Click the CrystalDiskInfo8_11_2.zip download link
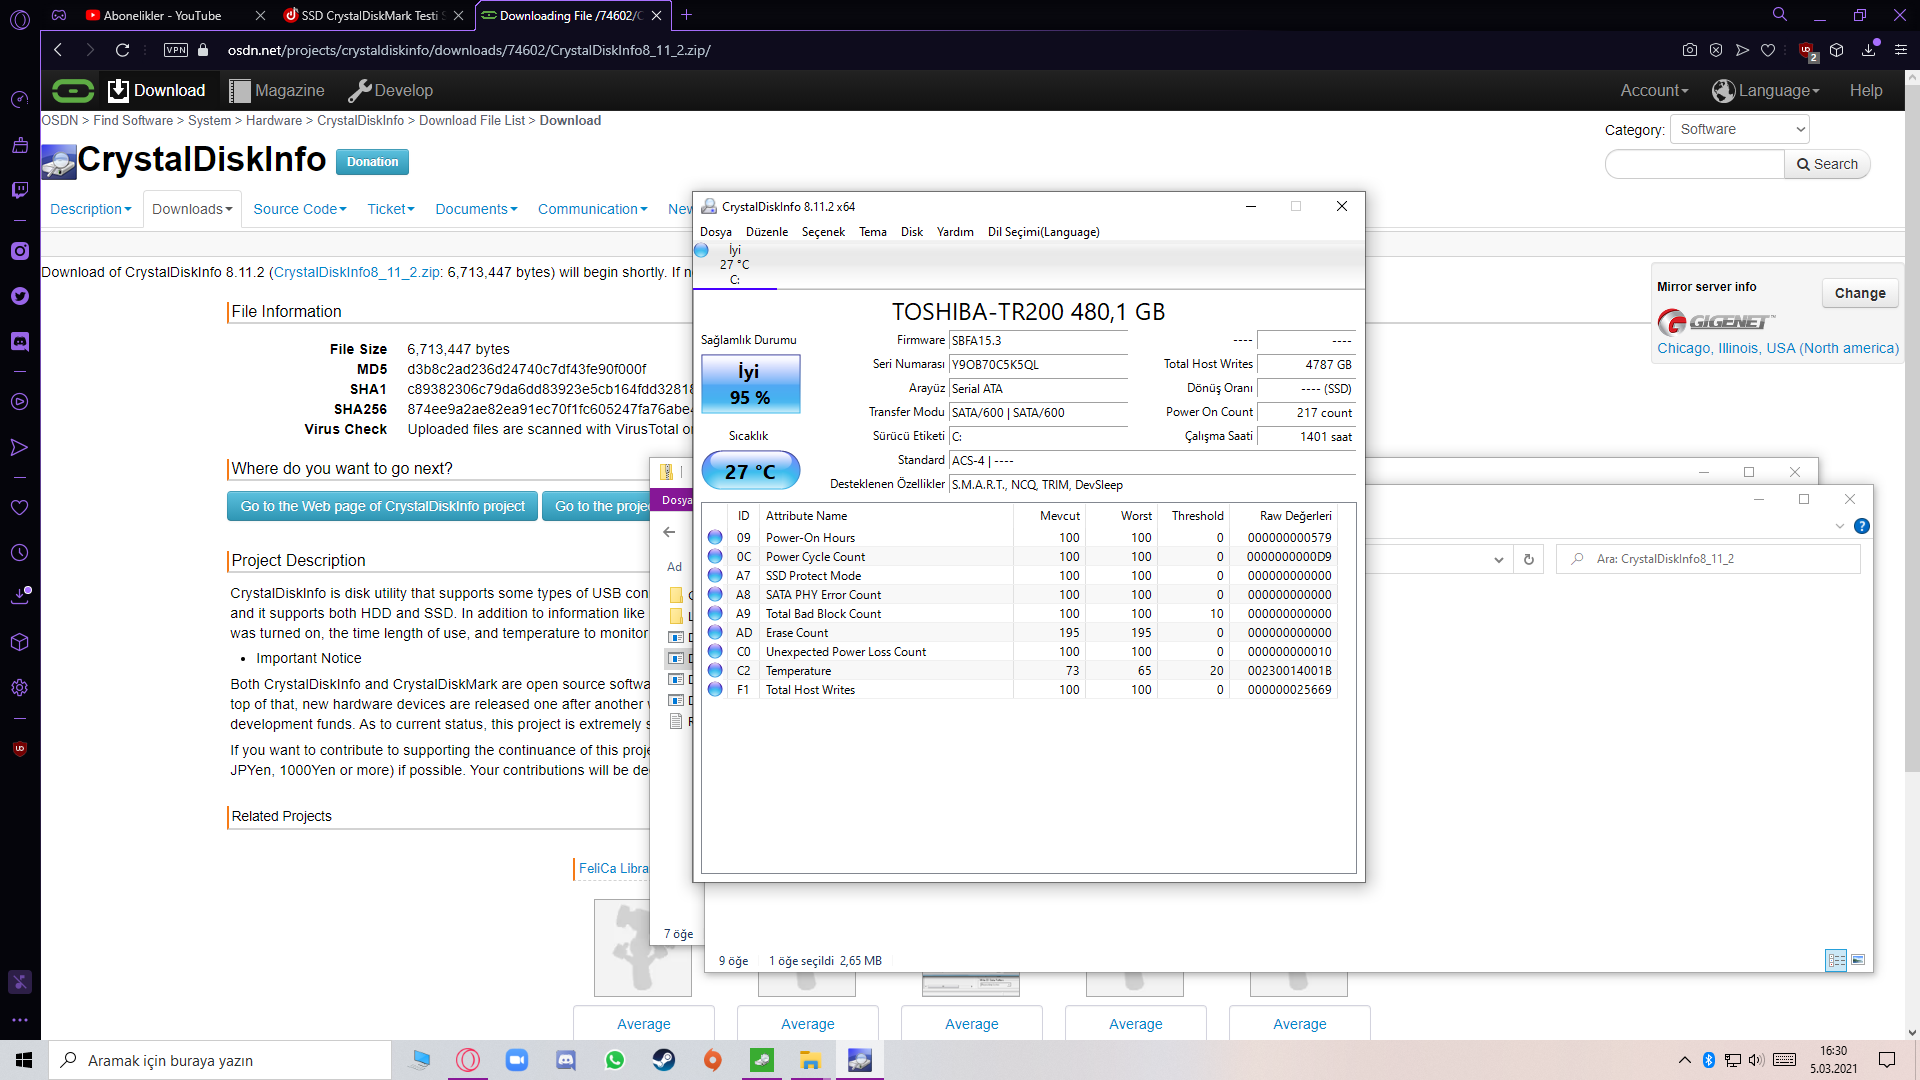Screen dimensions: 1920x1080 pyautogui.click(x=356, y=272)
